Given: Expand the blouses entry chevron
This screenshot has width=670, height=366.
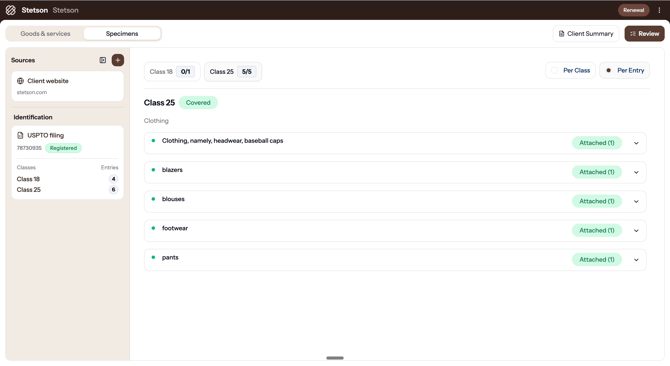Looking at the screenshot, I should coord(636,201).
